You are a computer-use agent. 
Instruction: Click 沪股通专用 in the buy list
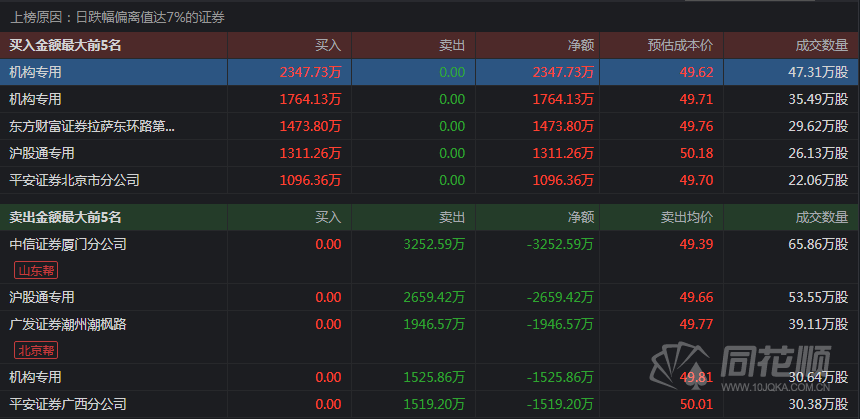click(42, 153)
